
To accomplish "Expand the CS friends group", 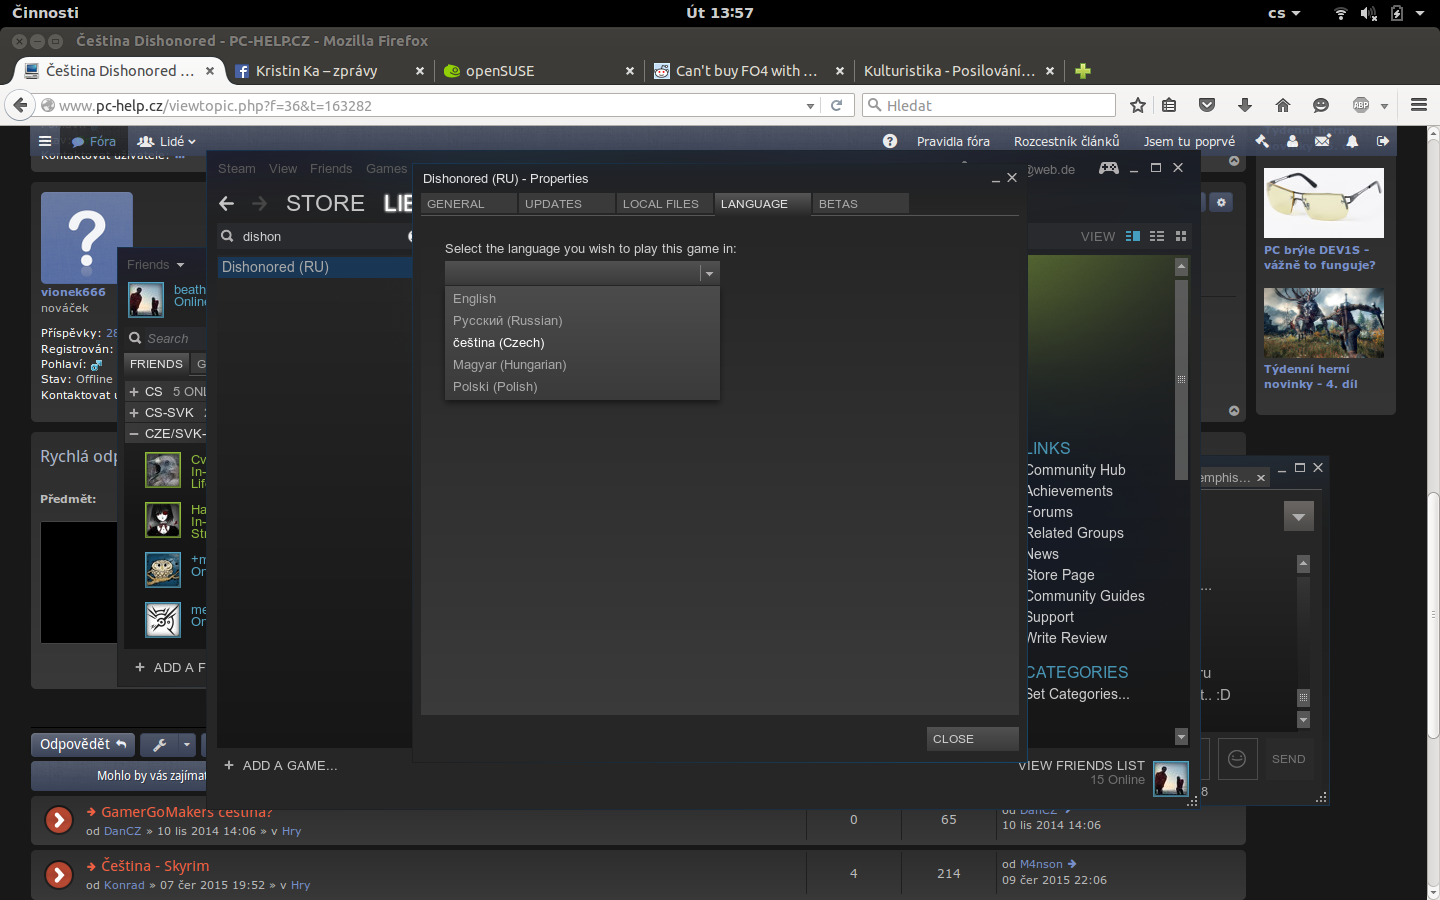I will (x=134, y=391).
